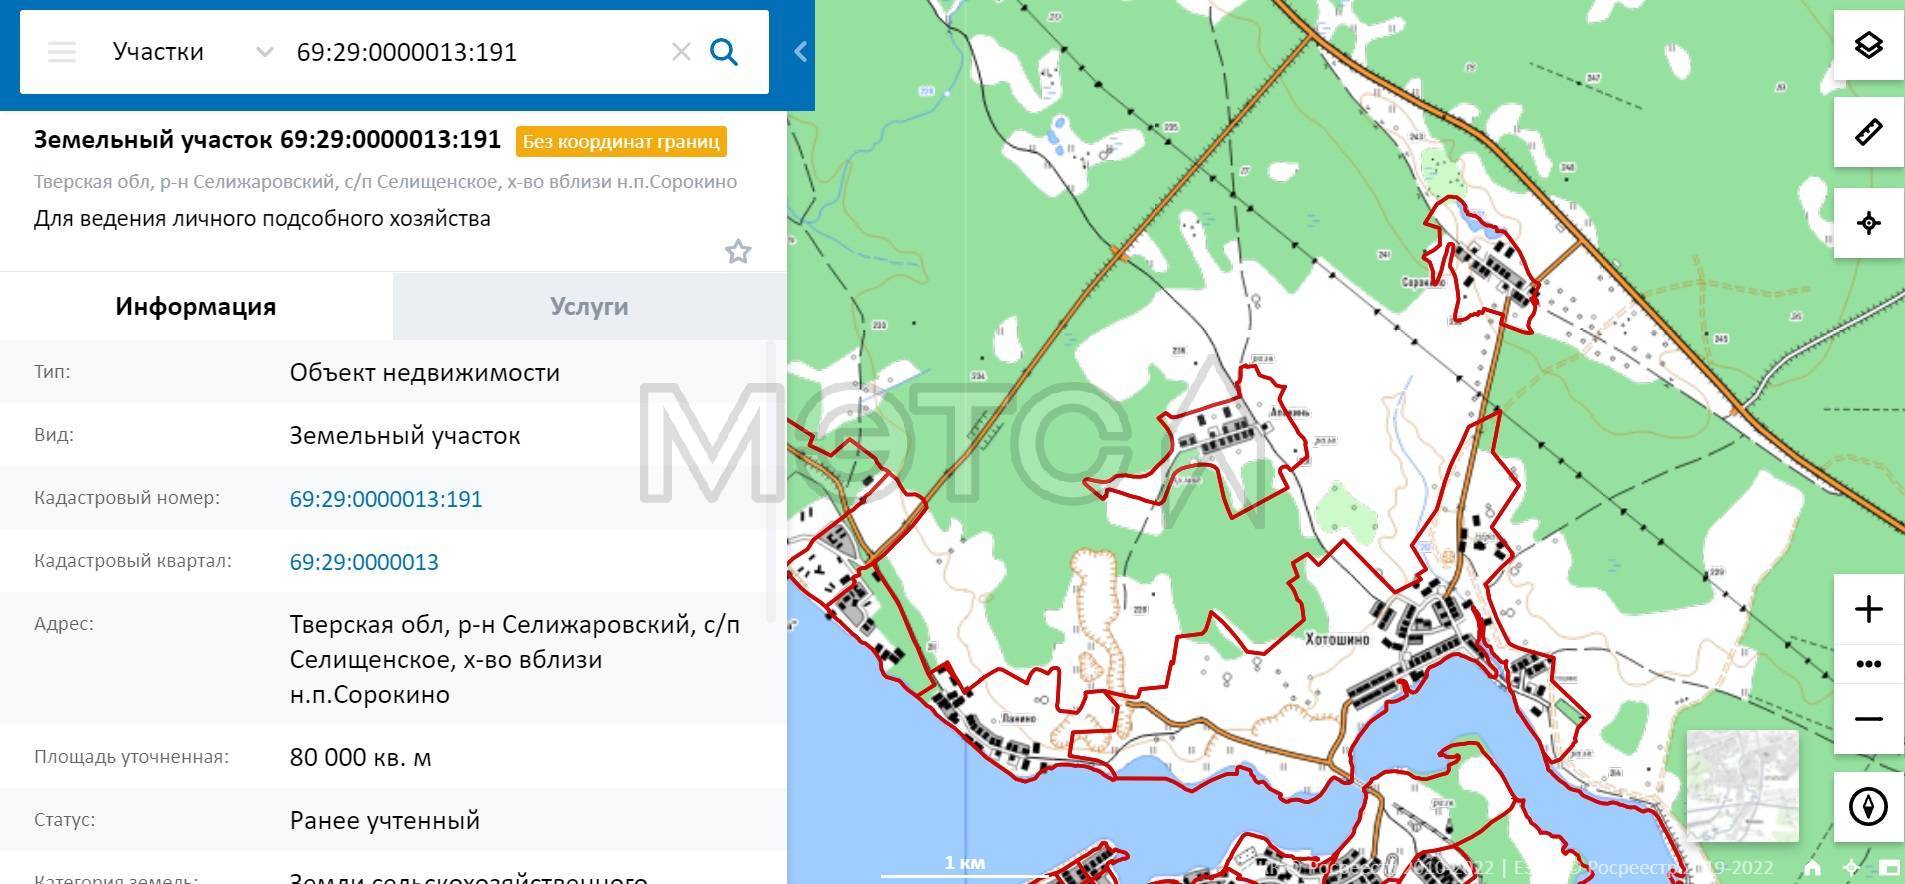Select 'Для ведения личного подсобного хозяйства' text
Image resolution: width=1905 pixels, height=884 pixels.
(262, 219)
